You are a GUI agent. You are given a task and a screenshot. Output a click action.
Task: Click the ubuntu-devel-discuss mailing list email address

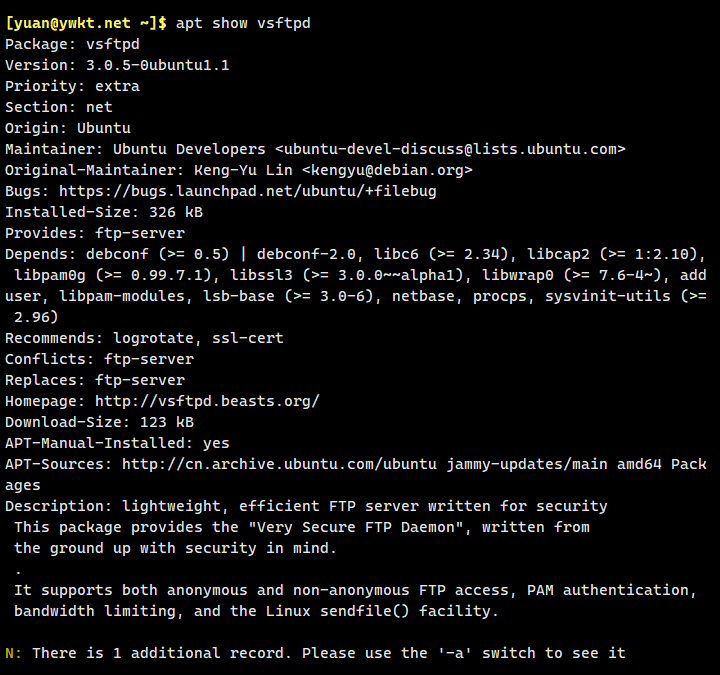click(x=450, y=149)
